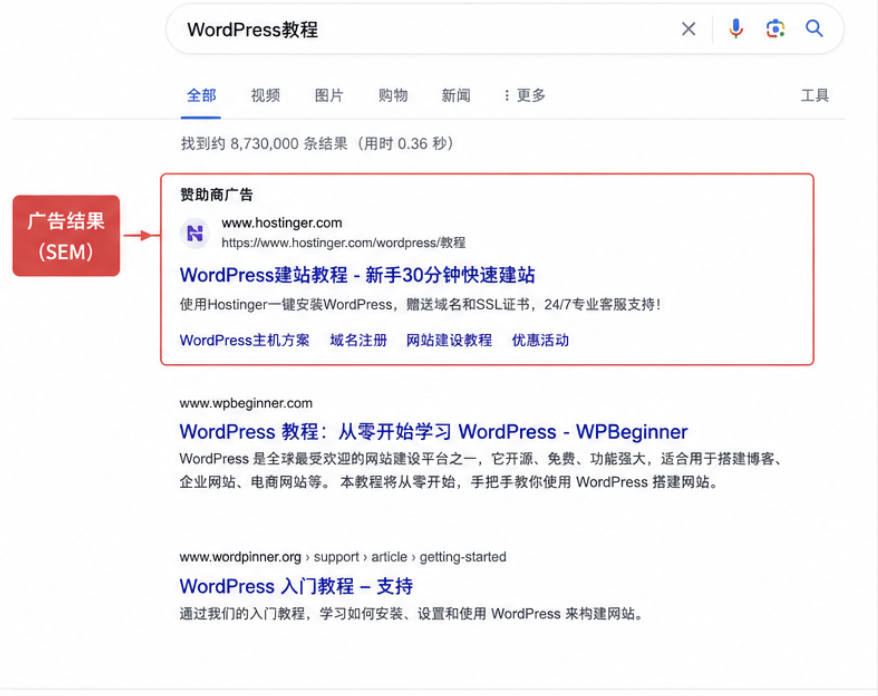This screenshot has width=878, height=696.
Task: Click the www.wordpinner.org breadcrumb path
Action: pos(343,557)
